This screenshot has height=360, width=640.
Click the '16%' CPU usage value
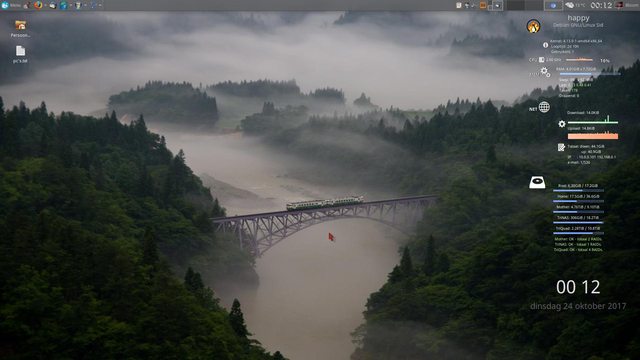605,60
